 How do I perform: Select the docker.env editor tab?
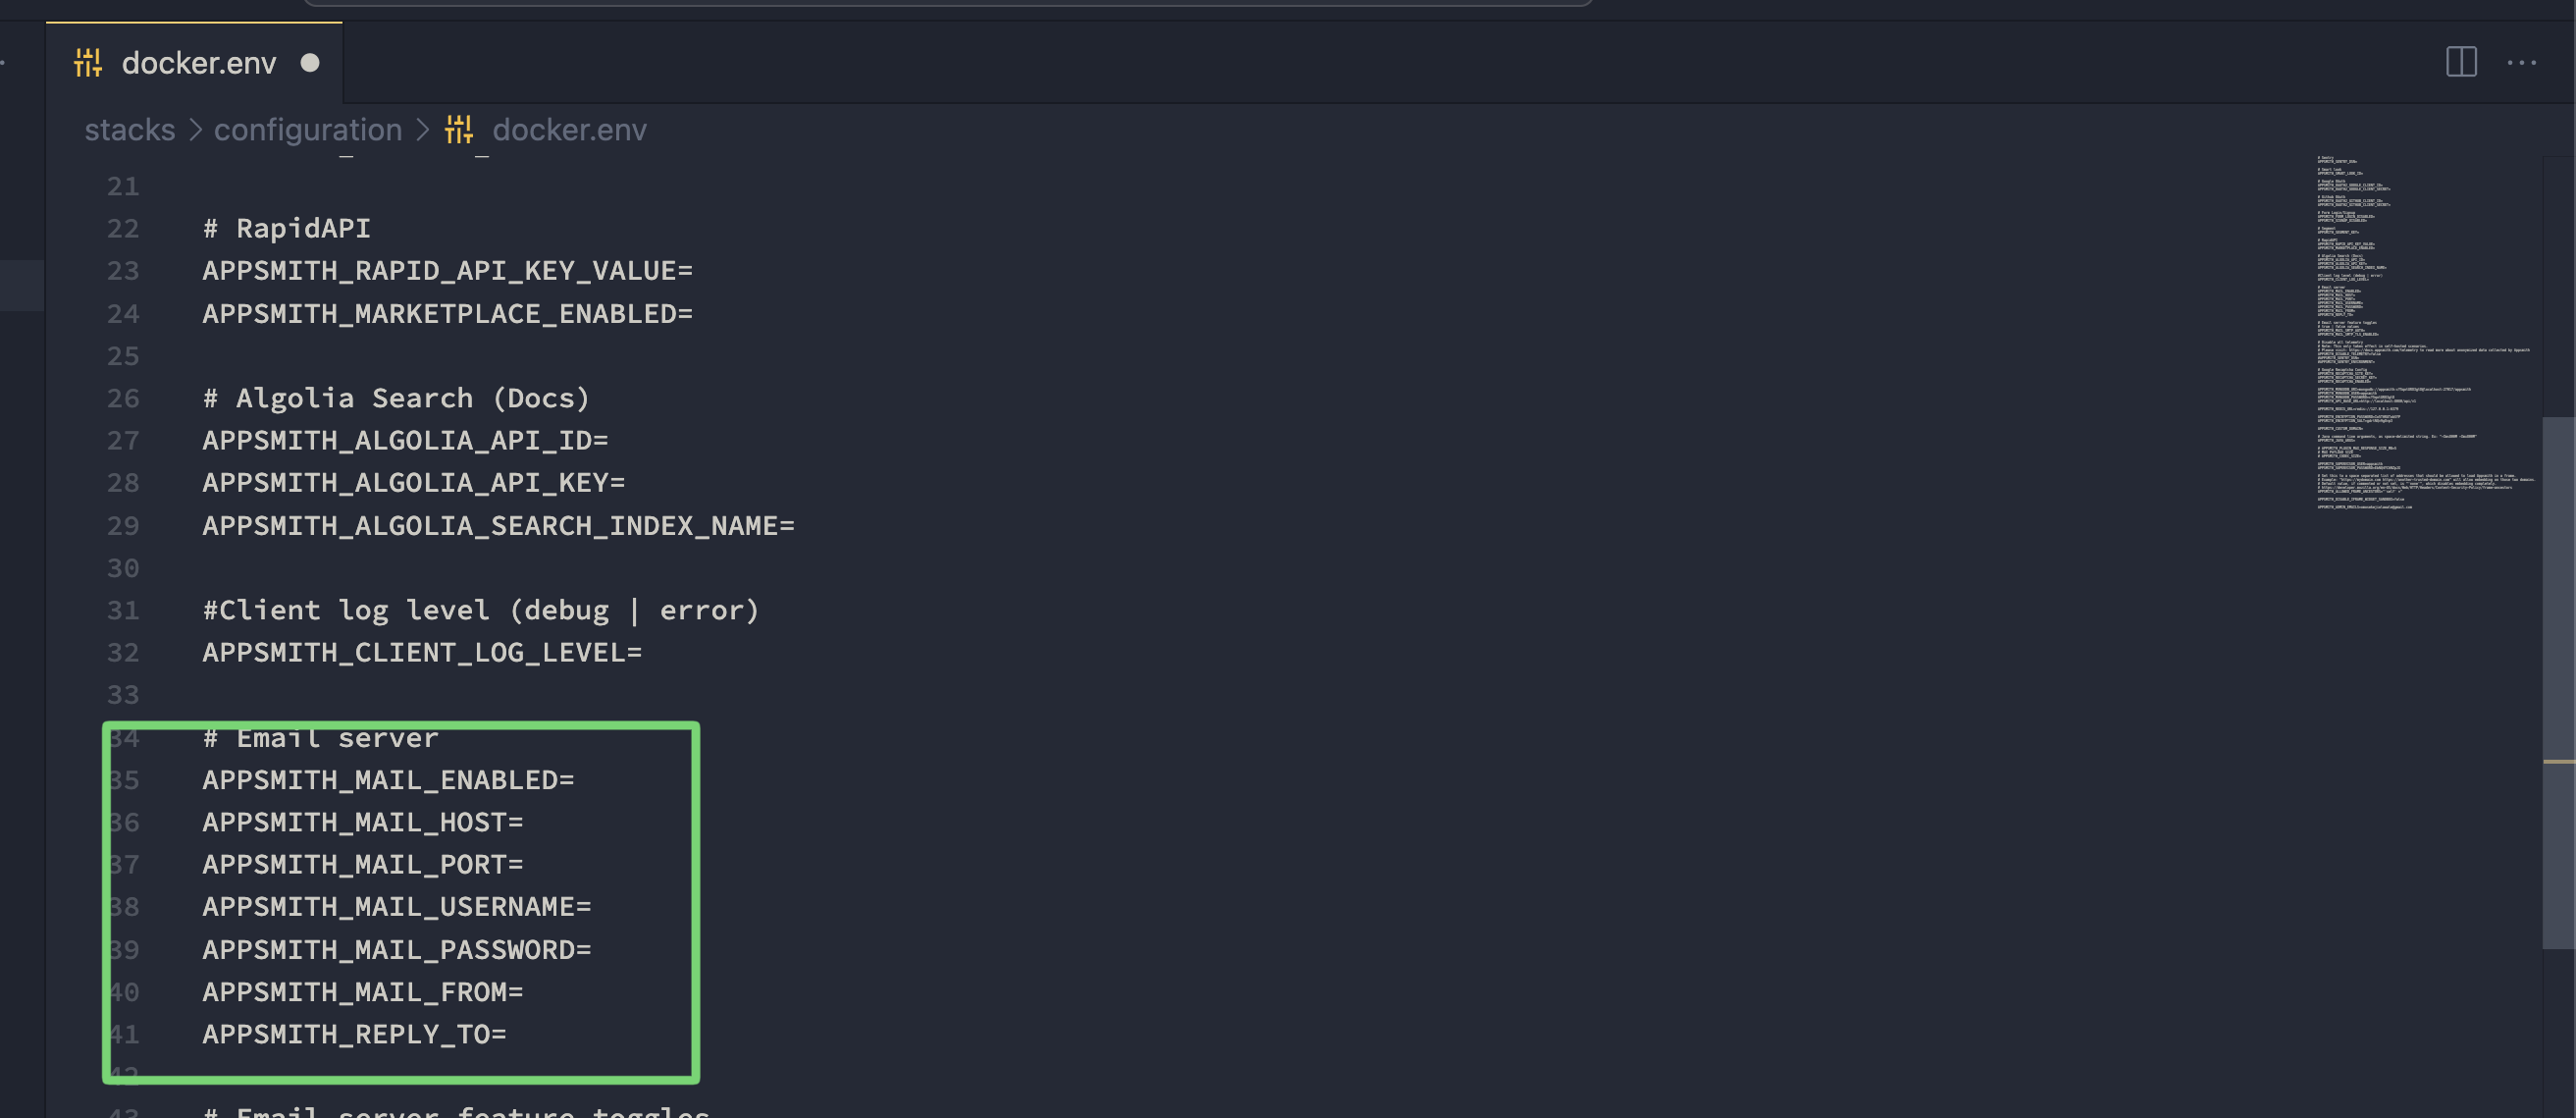pyautogui.click(x=194, y=63)
